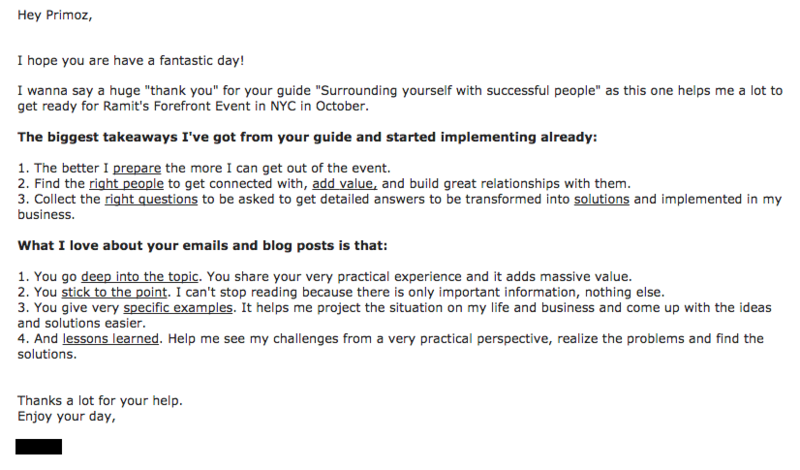Click the 'Hey Primoz,' greeting line
The image size is (800, 470).
click(55, 15)
